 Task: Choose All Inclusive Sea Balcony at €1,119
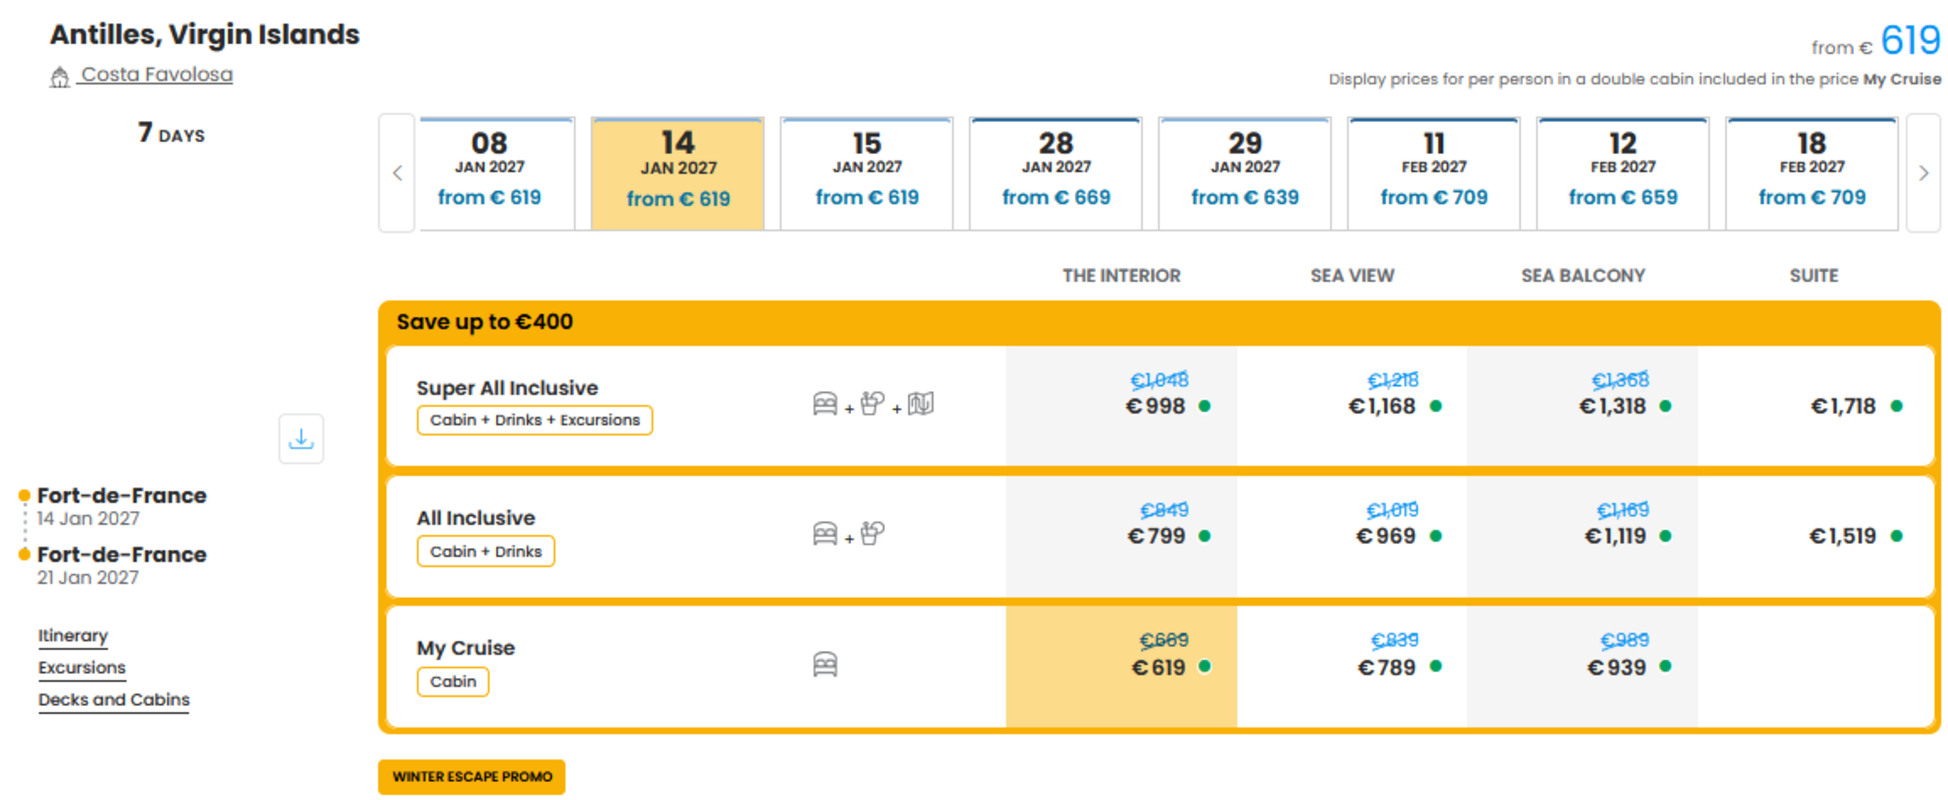(x=1582, y=536)
